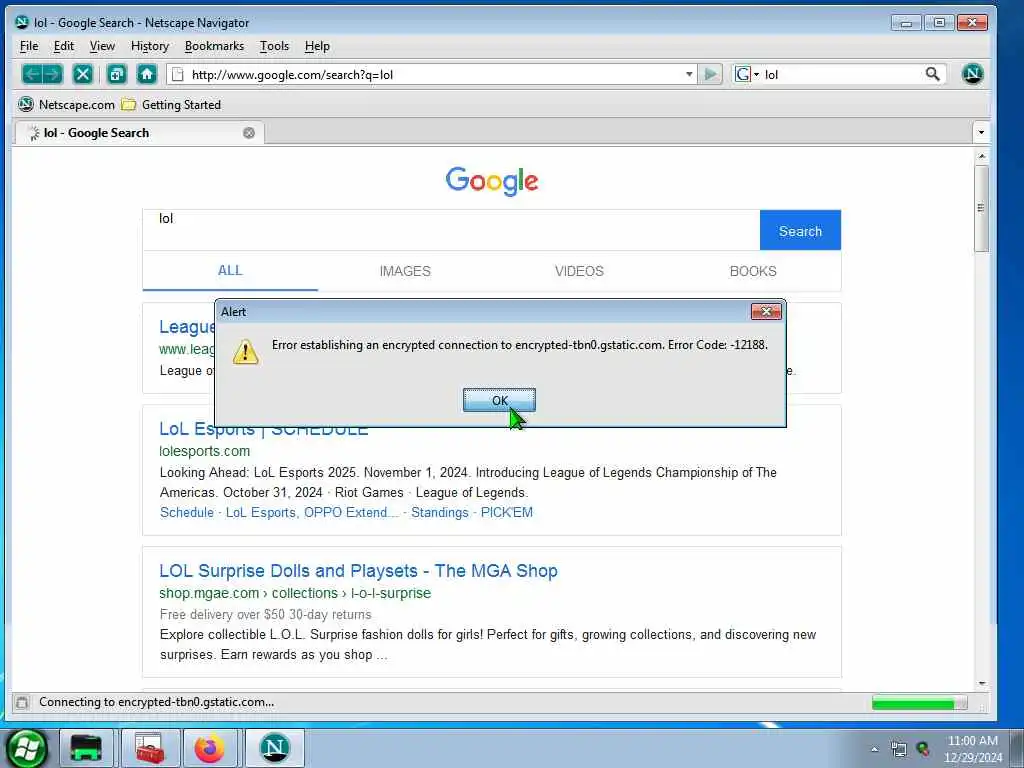Click the Google page search input

pyautogui.click(x=451, y=230)
